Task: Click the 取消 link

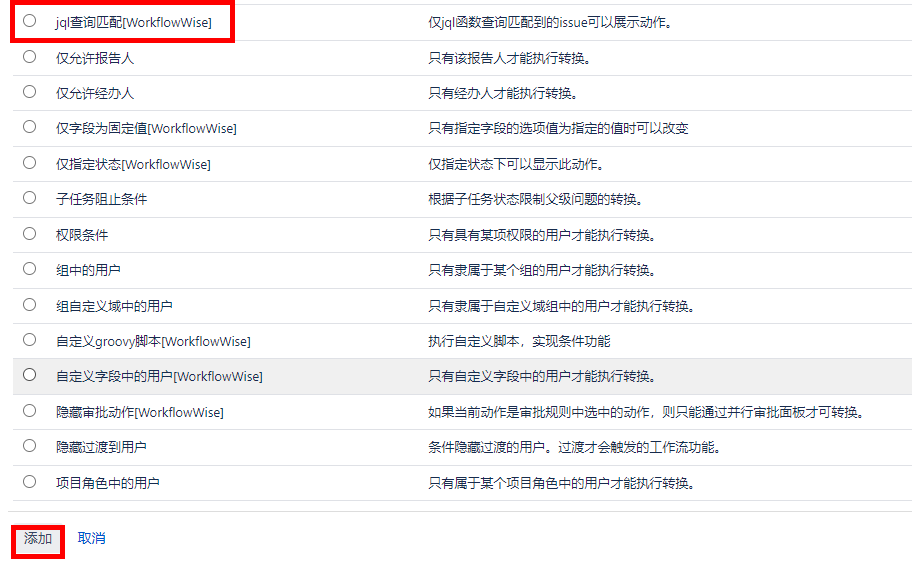Action: click(91, 539)
